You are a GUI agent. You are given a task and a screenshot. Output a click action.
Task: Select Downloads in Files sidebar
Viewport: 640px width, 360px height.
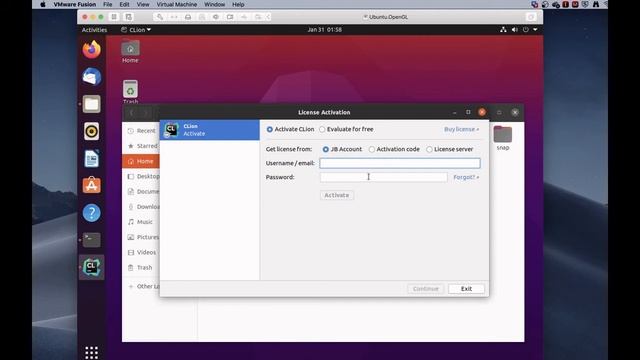pyautogui.click(x=141, y=207)
